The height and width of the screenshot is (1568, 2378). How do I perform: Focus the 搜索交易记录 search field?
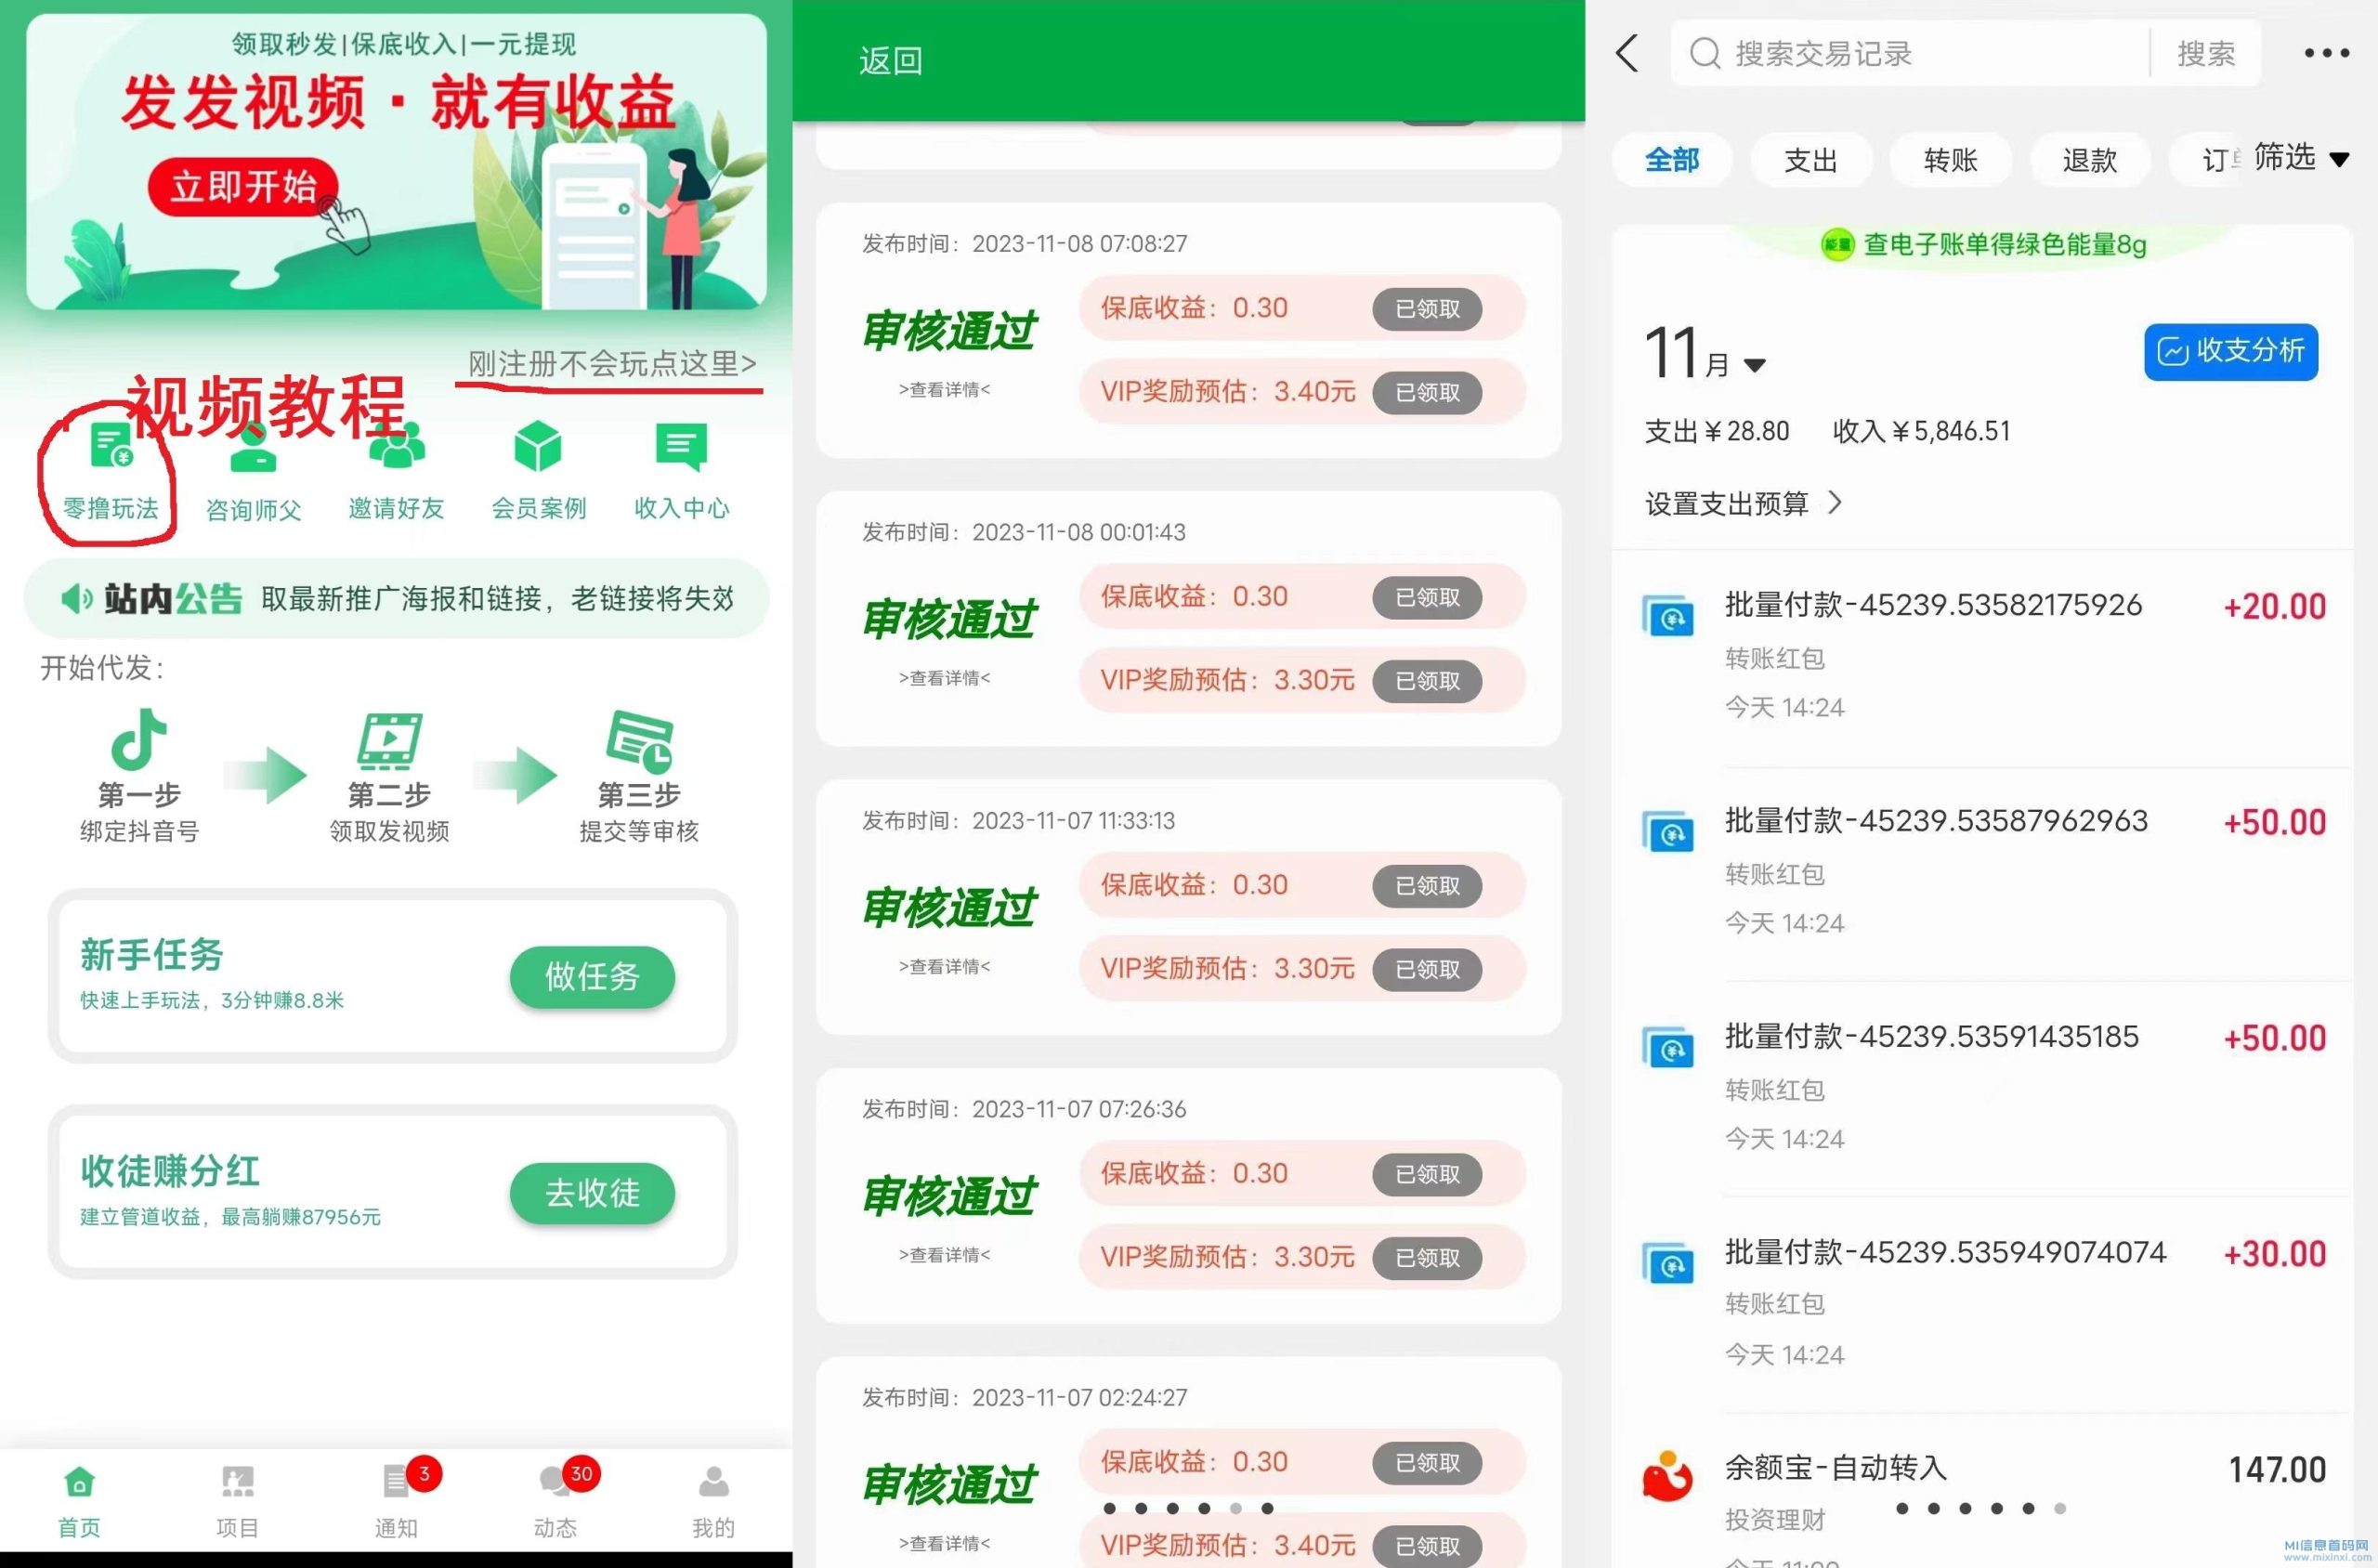click(x=1910, y=53)
